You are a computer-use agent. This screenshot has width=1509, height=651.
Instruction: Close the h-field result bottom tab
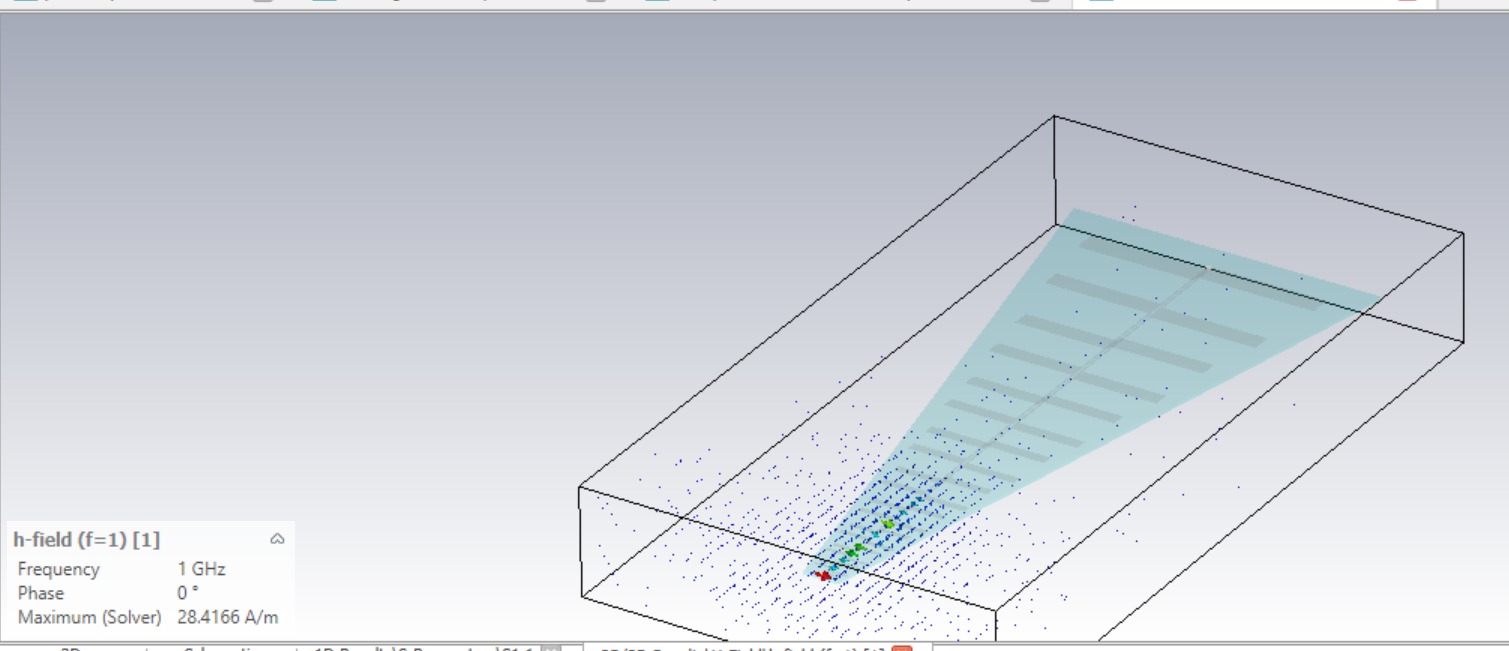pyautogui.click(x=901, y=649)
